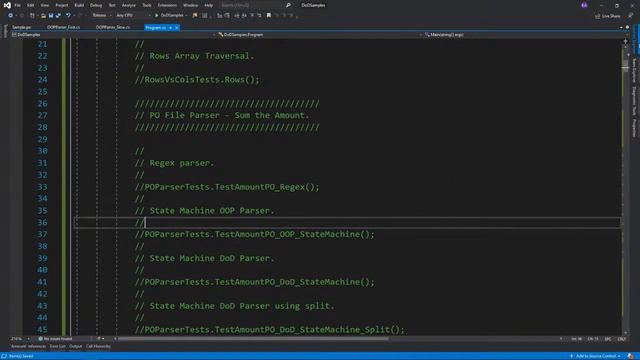Click line 33 TestAmountPO_Regex() text
The height and width of the screenshot is (360, 640).
pyautogui.click(x=227, y=187)
